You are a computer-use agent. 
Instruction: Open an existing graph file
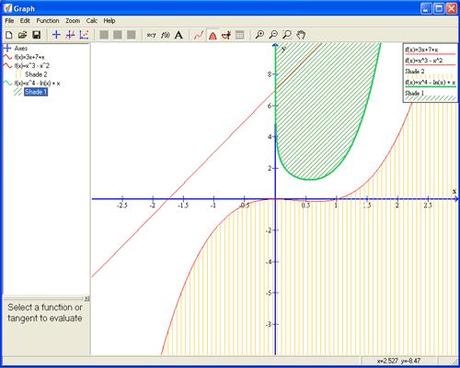[x=23, y=35]
